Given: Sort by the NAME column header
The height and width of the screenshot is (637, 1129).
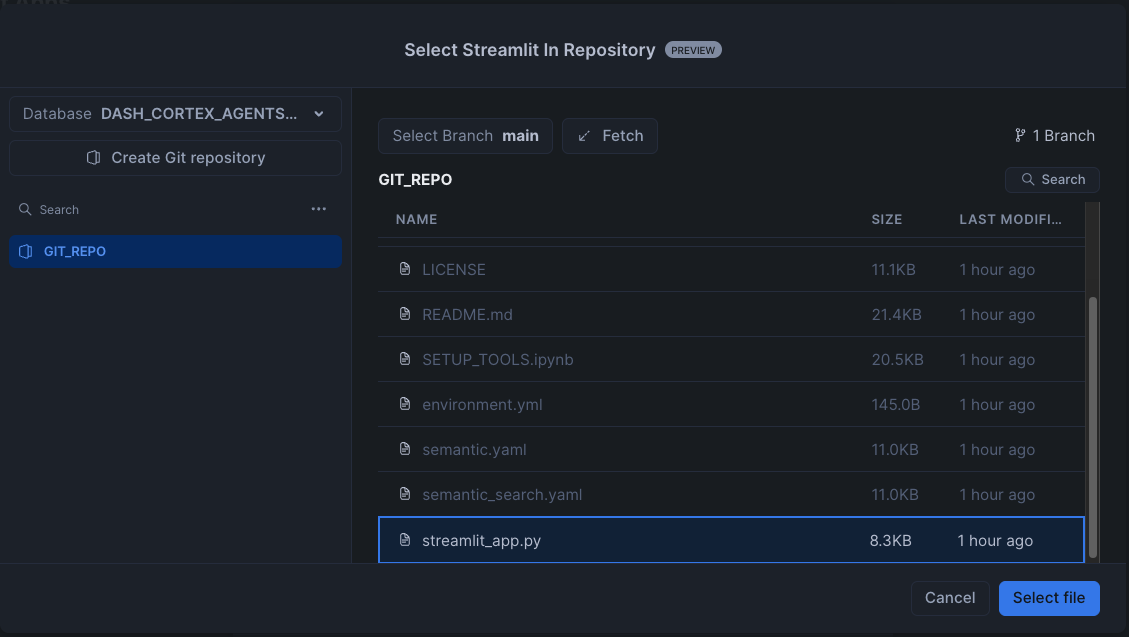Looking at the screenshot, I should 416,220.
